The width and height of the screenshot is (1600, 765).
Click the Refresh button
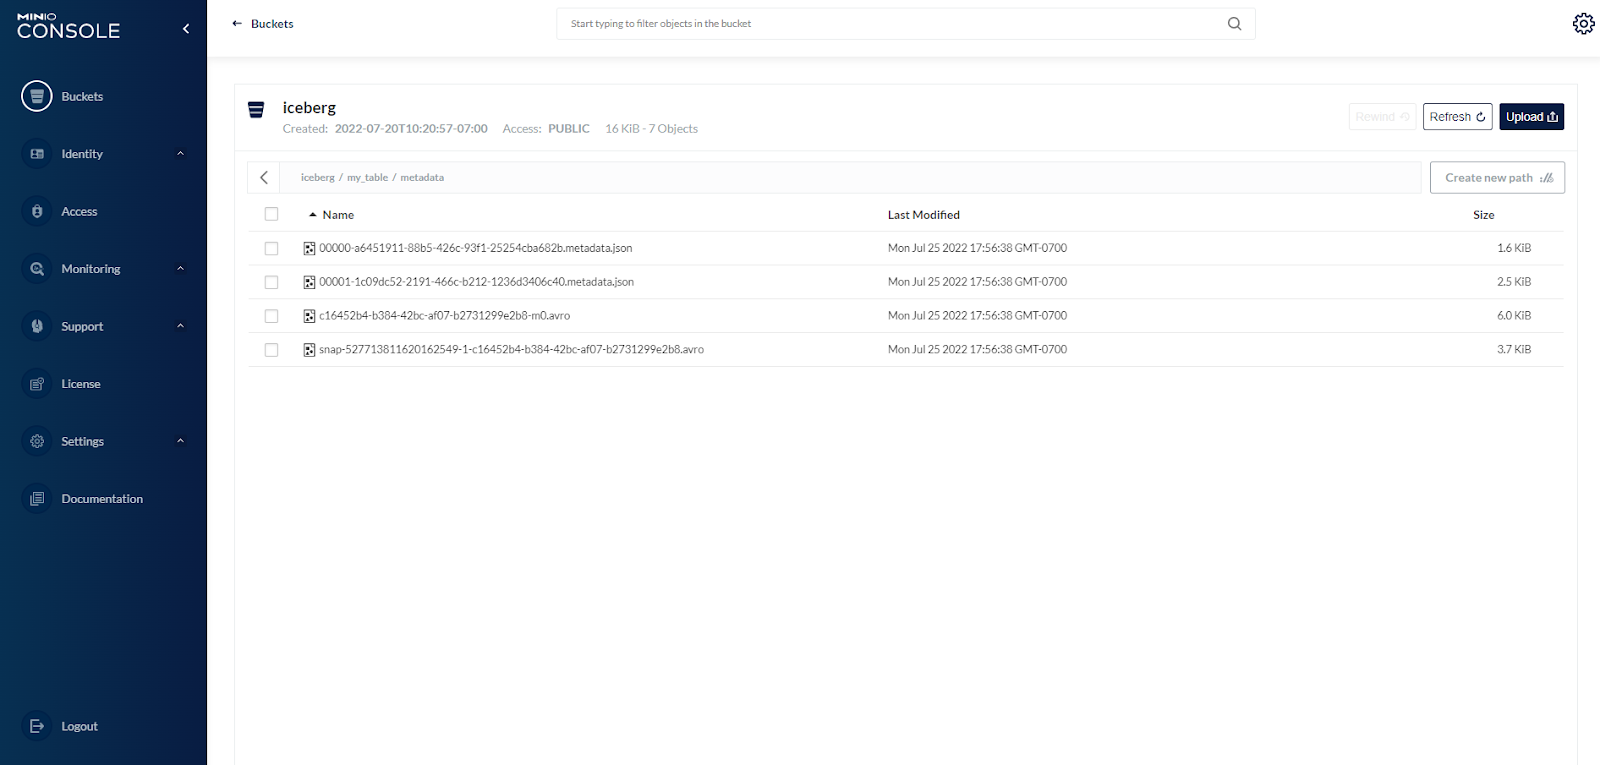[x=1457, y=117]
